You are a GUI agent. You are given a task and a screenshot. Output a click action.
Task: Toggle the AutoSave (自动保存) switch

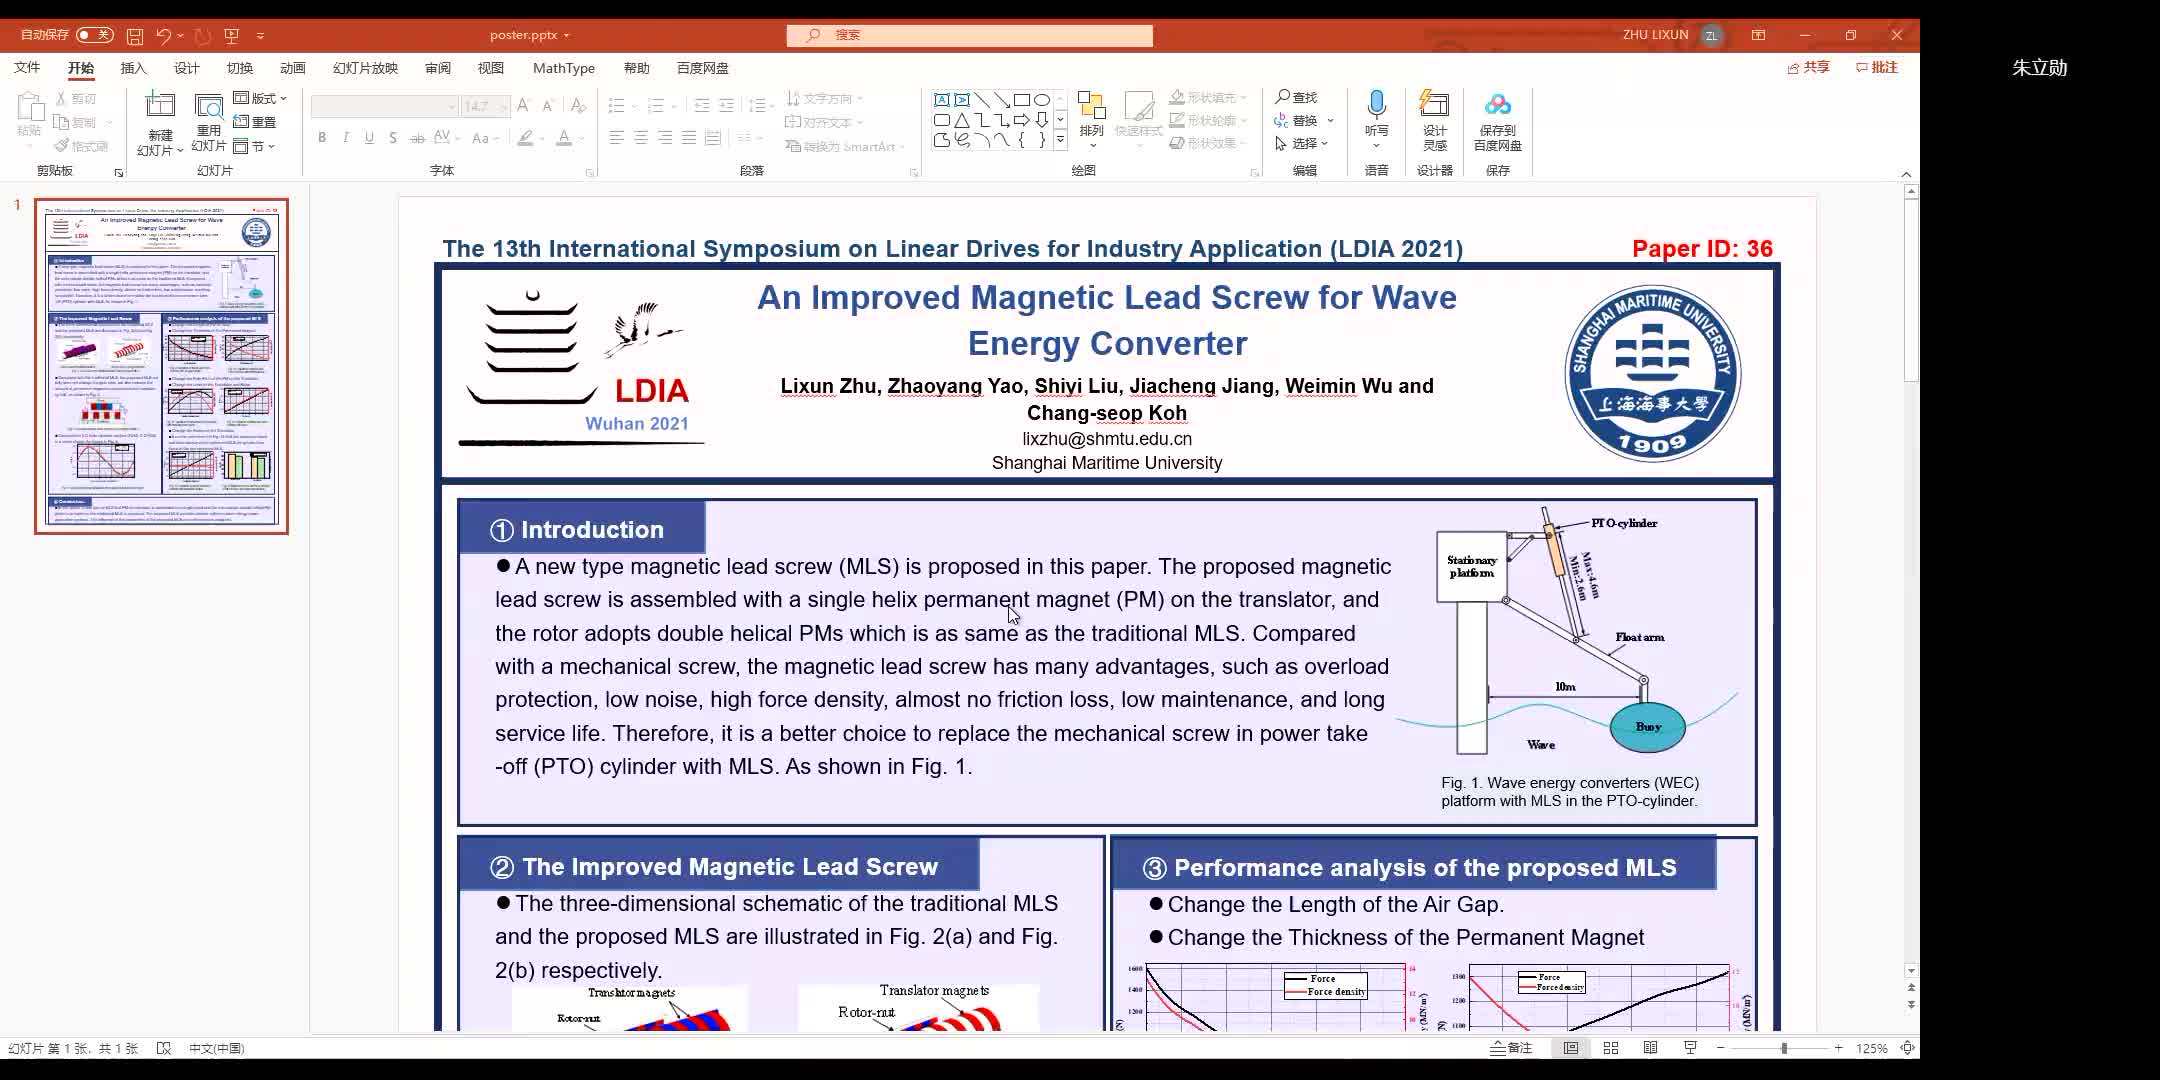pyautogui.click(x=95, y=35)
